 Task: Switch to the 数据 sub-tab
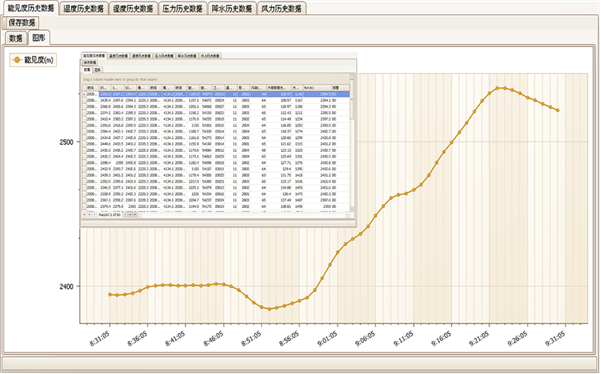pos(16,38)
